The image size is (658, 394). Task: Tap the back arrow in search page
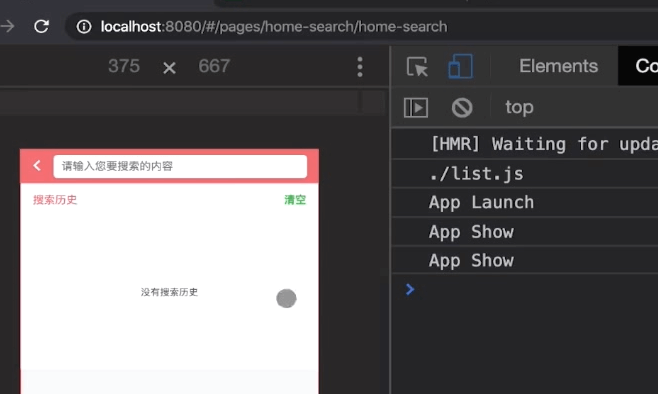37,166
